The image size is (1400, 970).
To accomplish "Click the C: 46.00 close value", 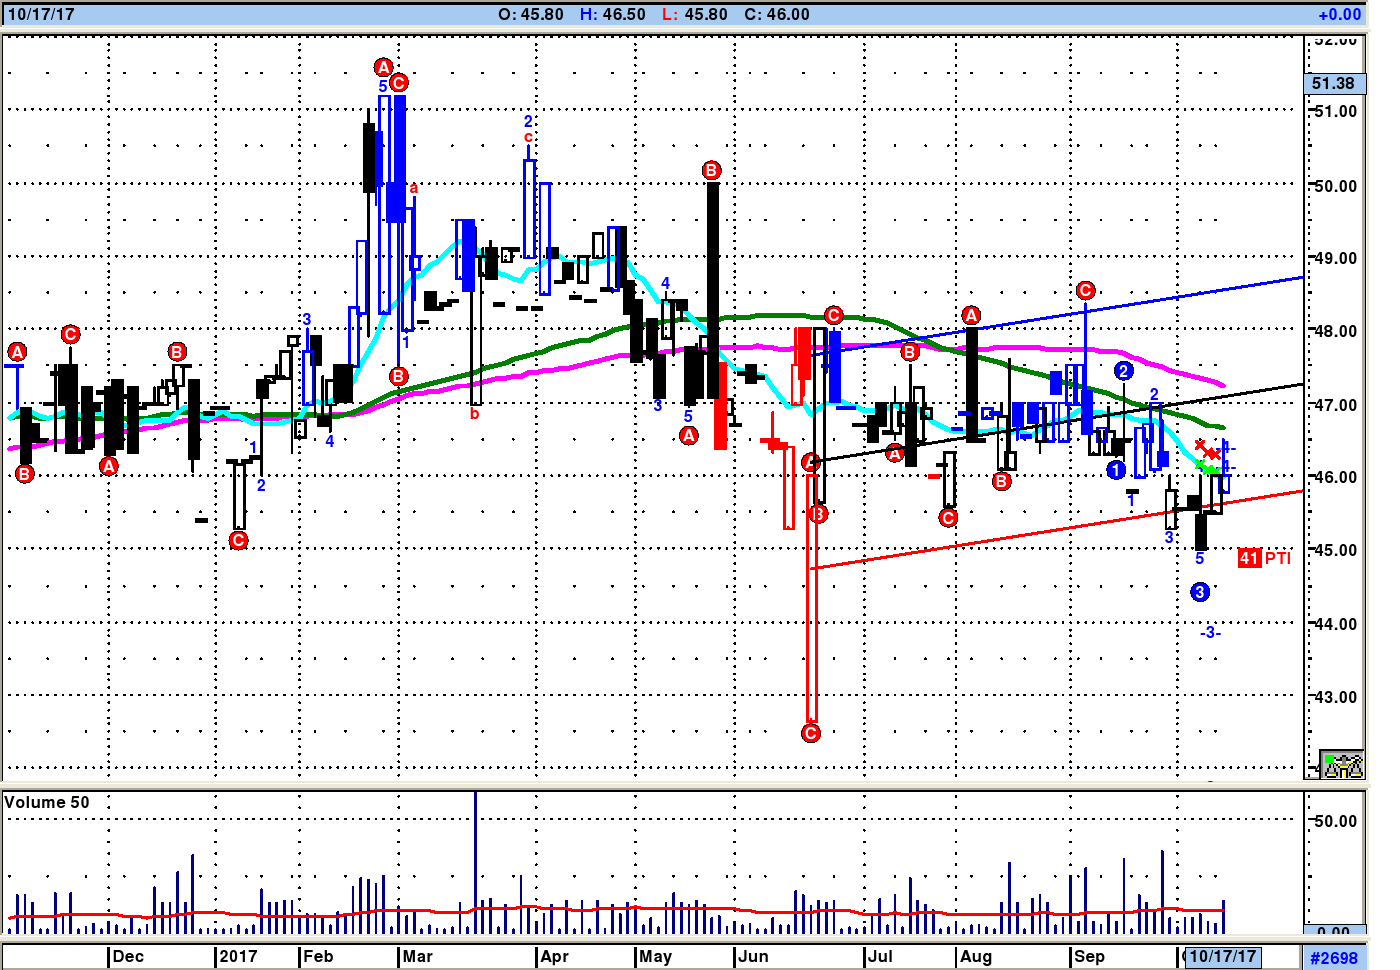I will [777, 14].
